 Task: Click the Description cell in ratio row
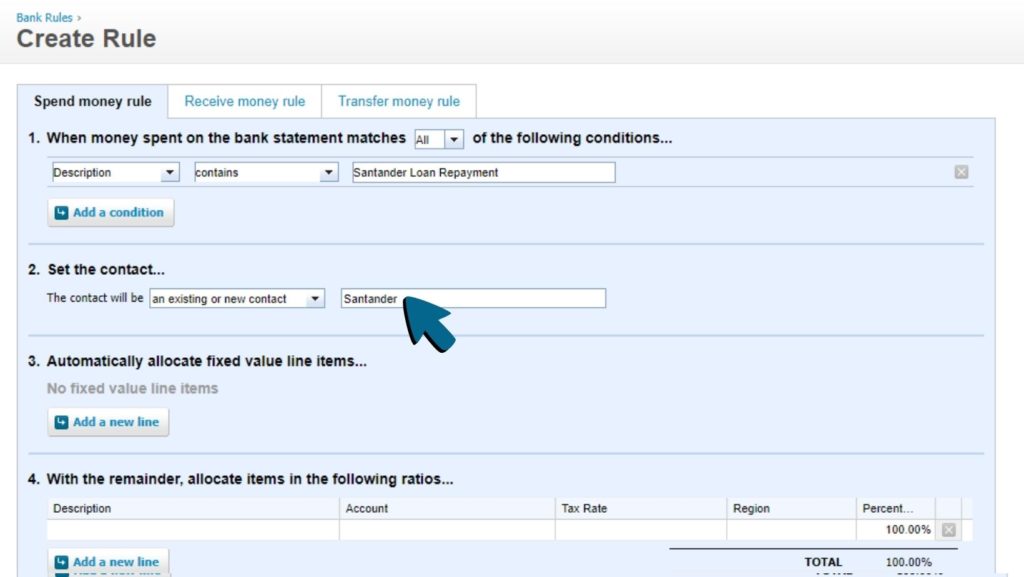193,529
